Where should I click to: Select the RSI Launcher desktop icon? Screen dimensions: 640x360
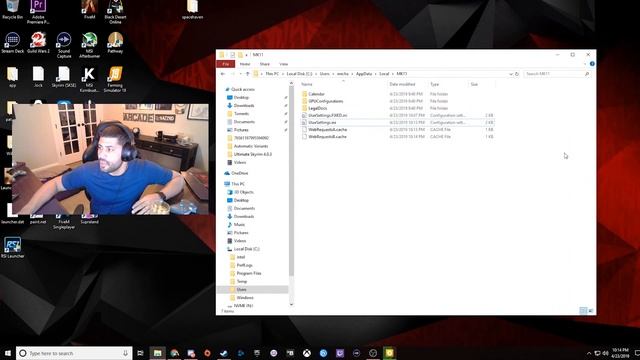(x=12, y=247)
